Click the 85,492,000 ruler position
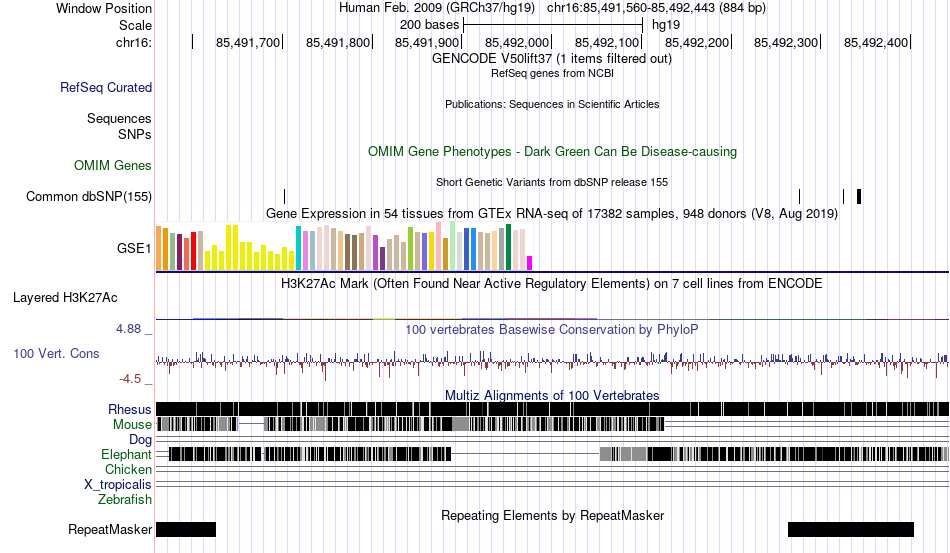The width and height of the screenshot is (950, 553). [517, 42]
